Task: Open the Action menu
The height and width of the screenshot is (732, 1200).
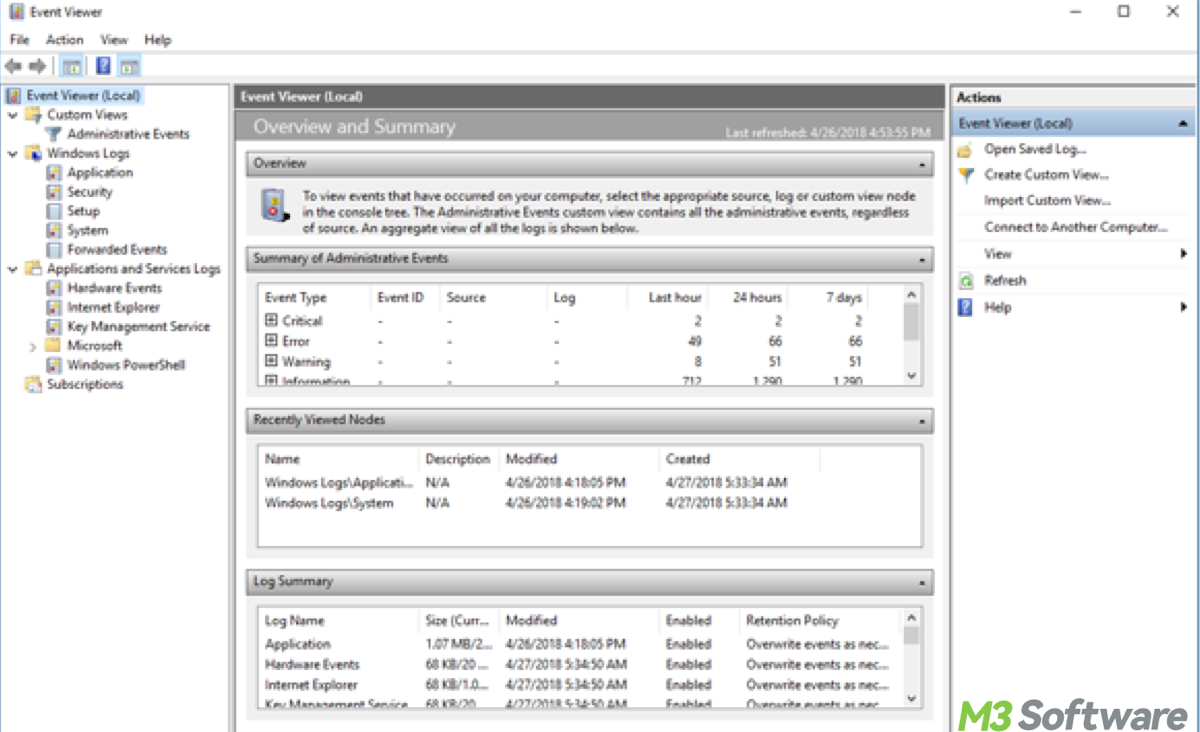Action: click(x=65, y=40)
